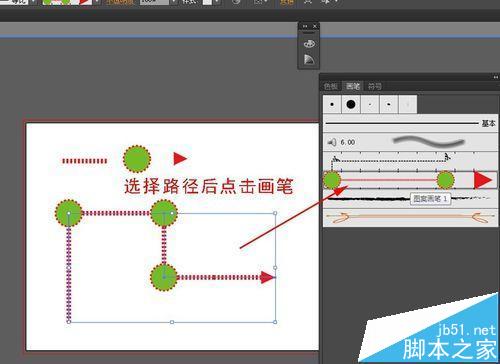This screenshot has height=364, width=500.
Task: Click the bottom-right bounding box handle
Action: tap(275, 322)
